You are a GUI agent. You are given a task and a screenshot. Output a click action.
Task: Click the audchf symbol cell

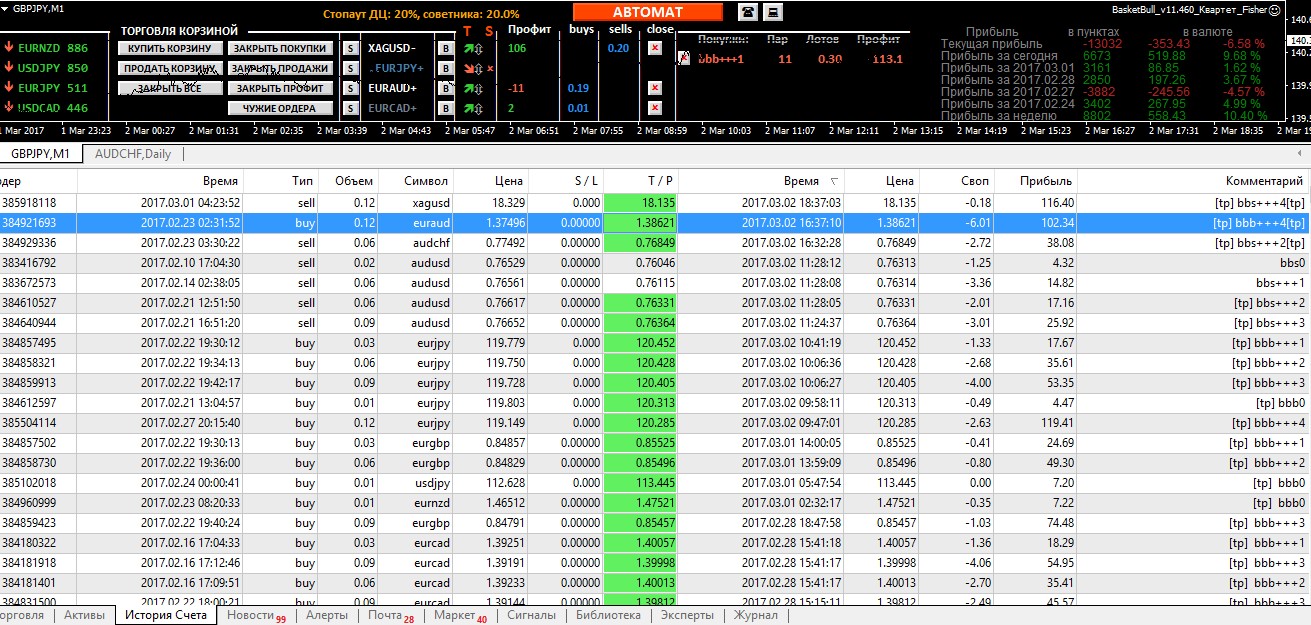click(x=416, y=242)
